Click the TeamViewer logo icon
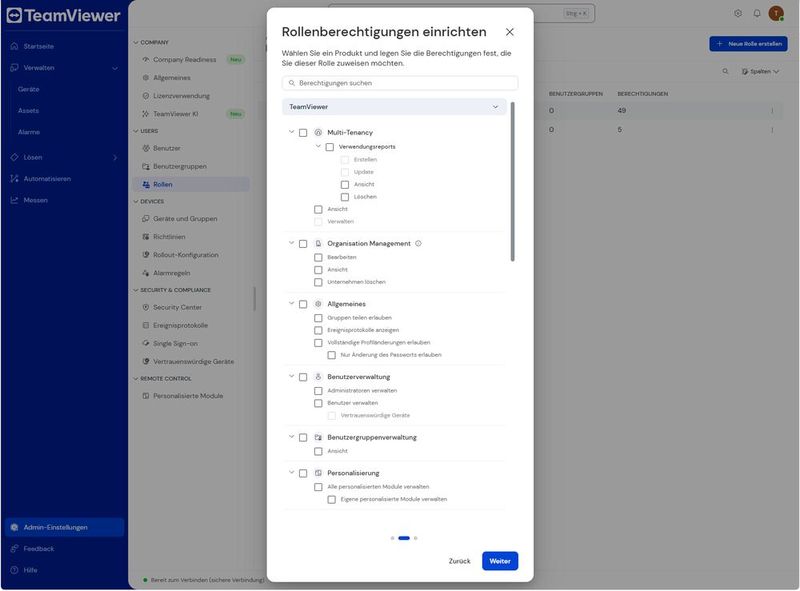The height and width of the screenshot is (591, 800). click(x=14, y=15)
